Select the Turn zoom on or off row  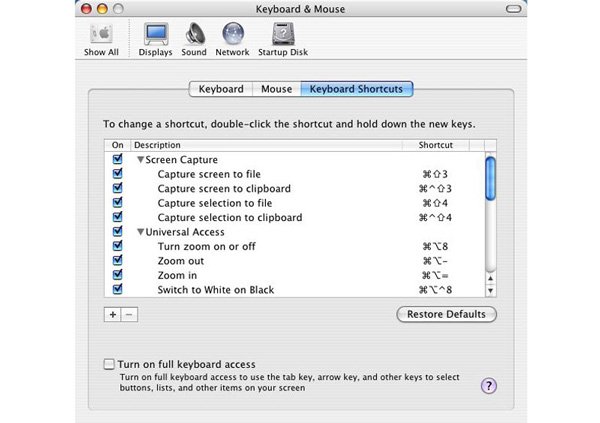click(295, 247)
